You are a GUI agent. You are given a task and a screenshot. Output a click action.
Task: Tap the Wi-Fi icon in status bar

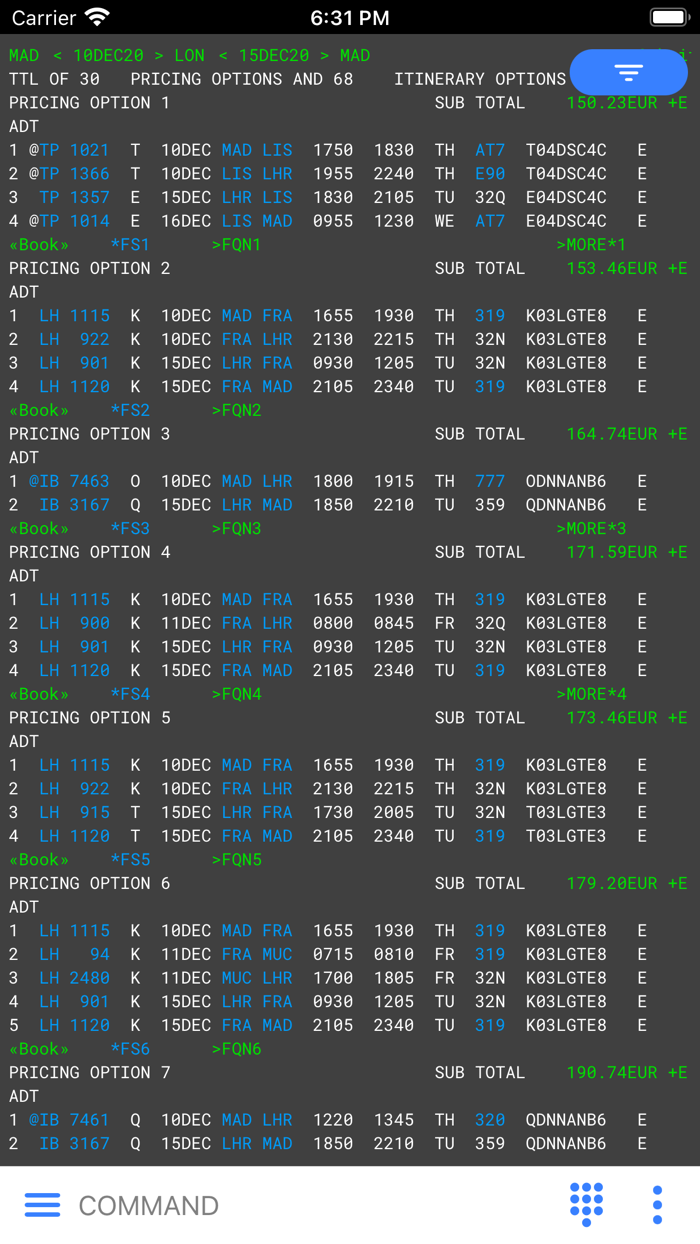click(x=97, y=17)
